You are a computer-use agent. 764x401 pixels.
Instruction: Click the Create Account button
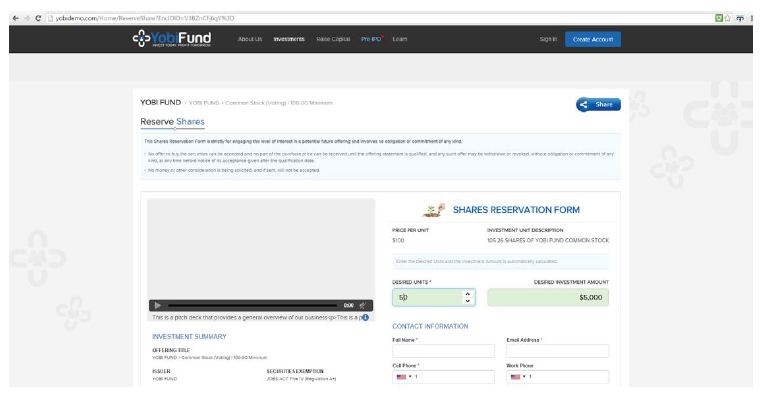click(x=592, y=39)
